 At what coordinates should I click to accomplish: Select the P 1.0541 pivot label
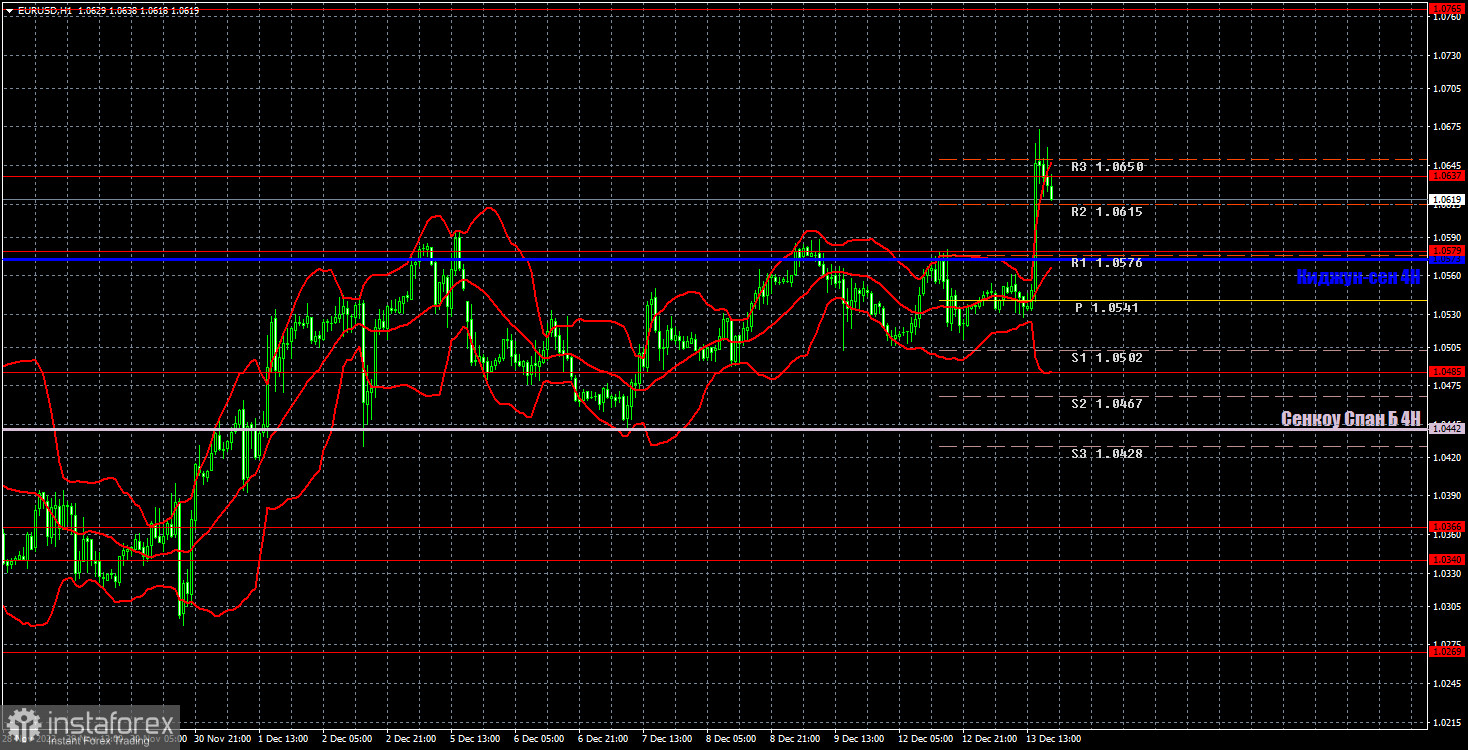pyautogui.click(x=1107, y=308)
